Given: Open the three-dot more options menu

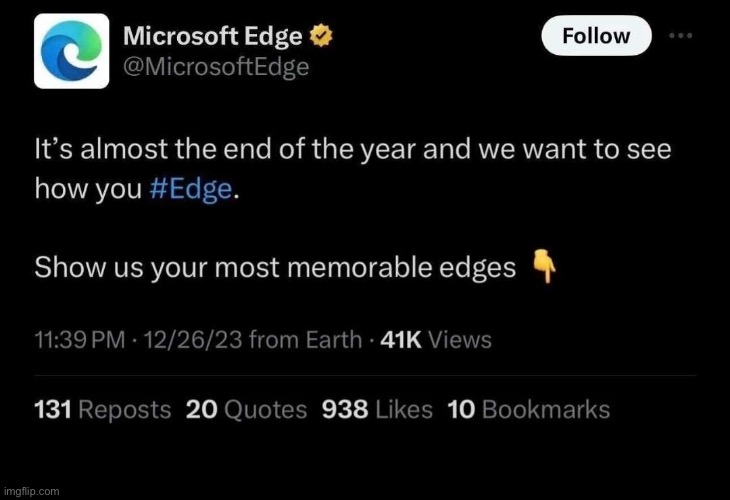Looking at the screenshot, I should (x=681, y=35).
